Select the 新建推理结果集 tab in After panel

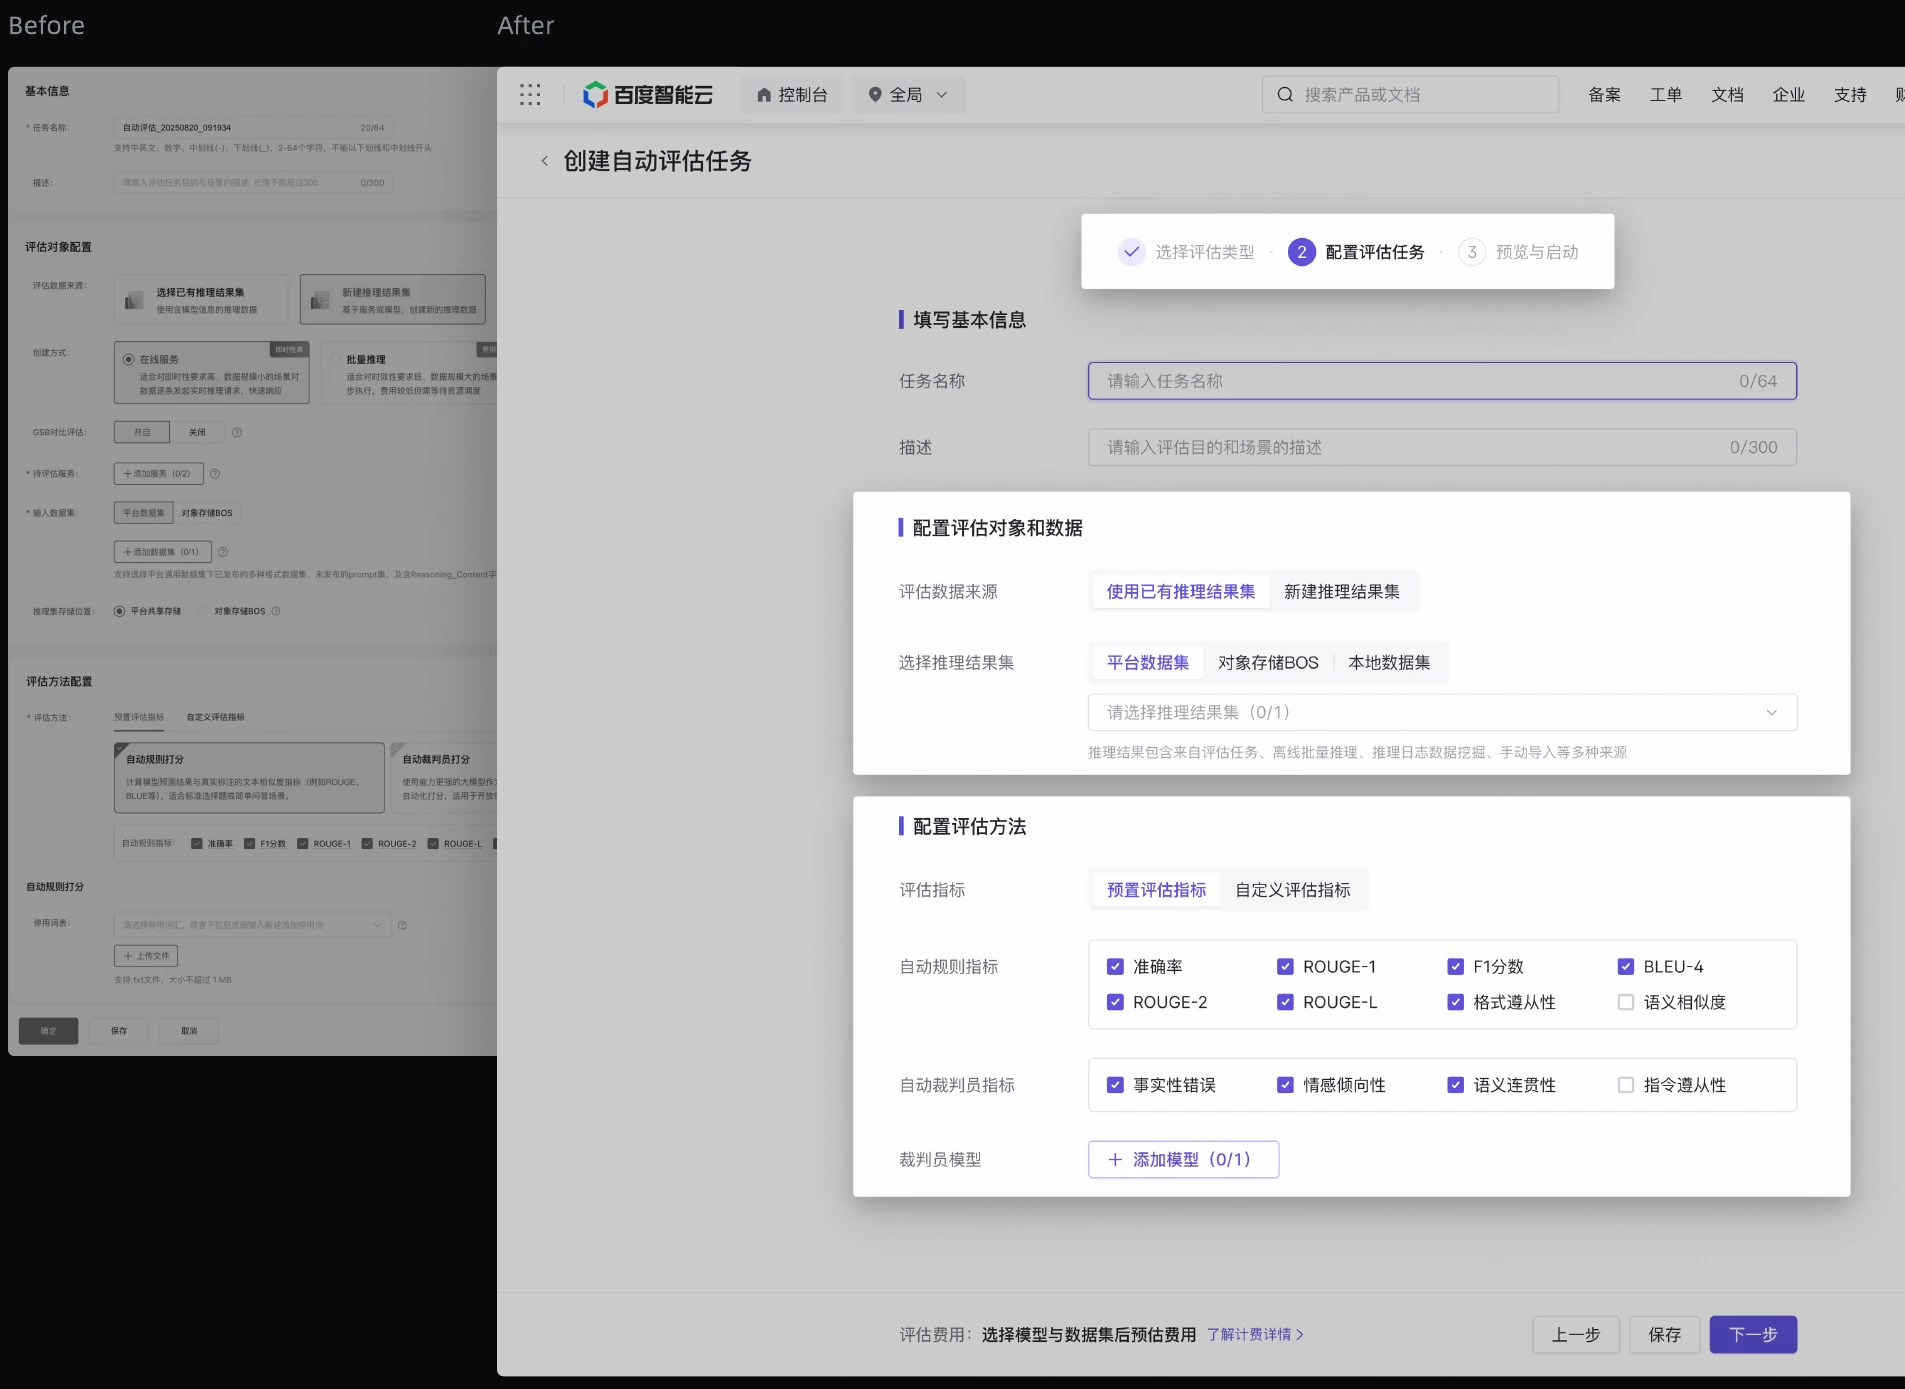(x=1342, y=592)
